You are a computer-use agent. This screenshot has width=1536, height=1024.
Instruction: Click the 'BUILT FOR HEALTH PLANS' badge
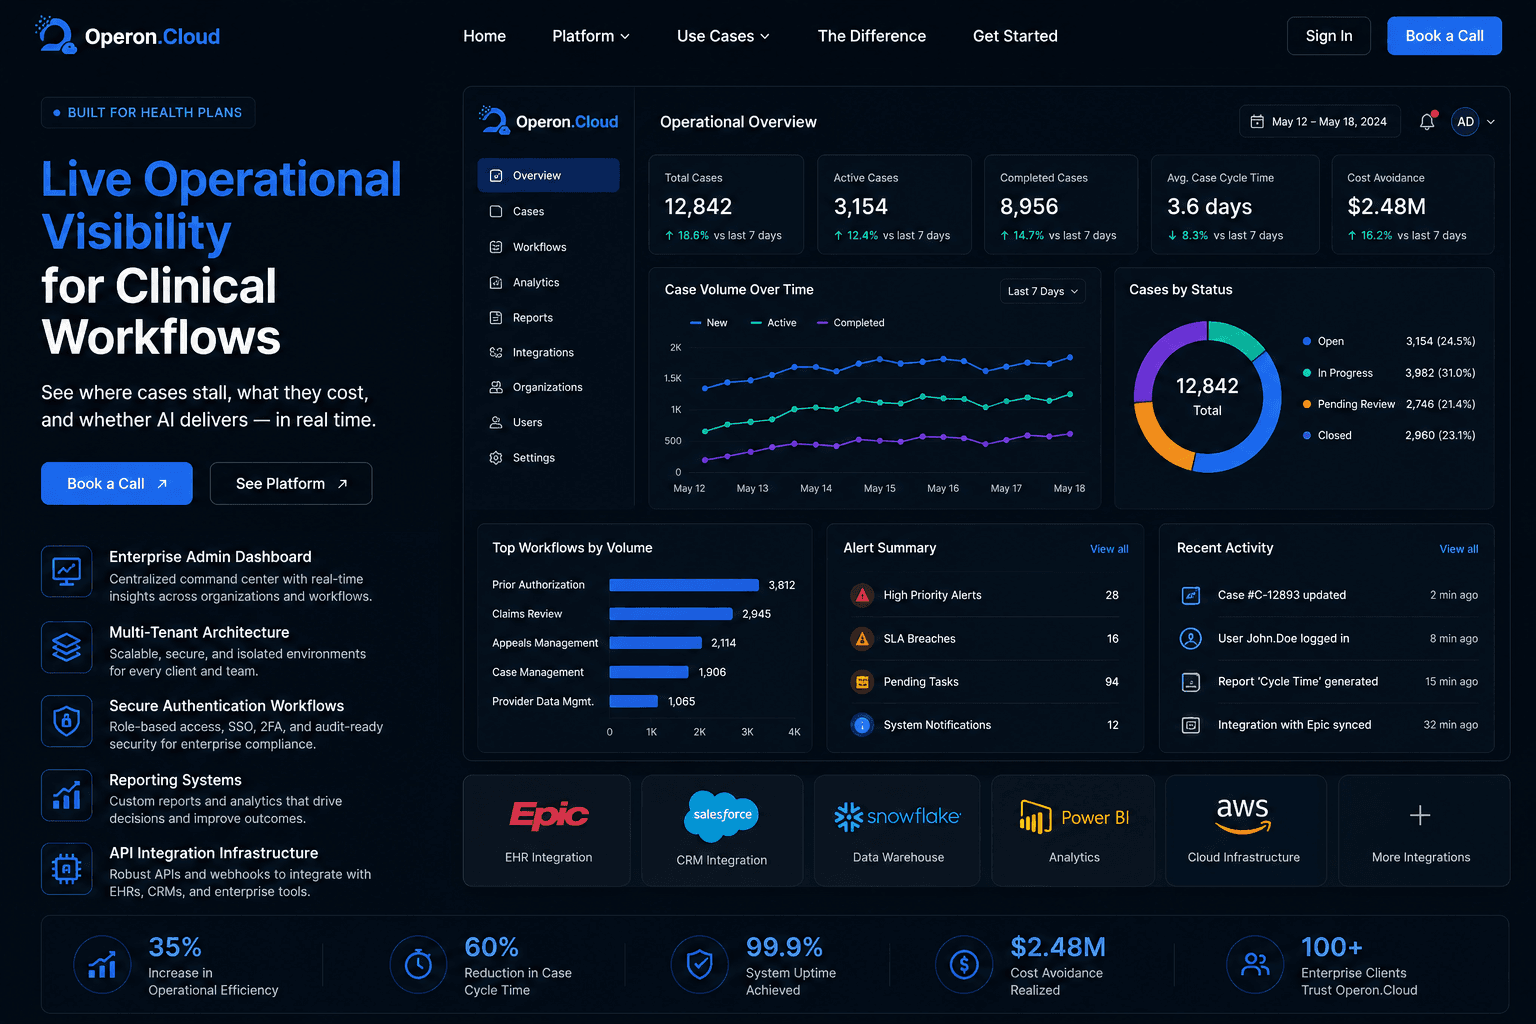[x=148, y=113]
